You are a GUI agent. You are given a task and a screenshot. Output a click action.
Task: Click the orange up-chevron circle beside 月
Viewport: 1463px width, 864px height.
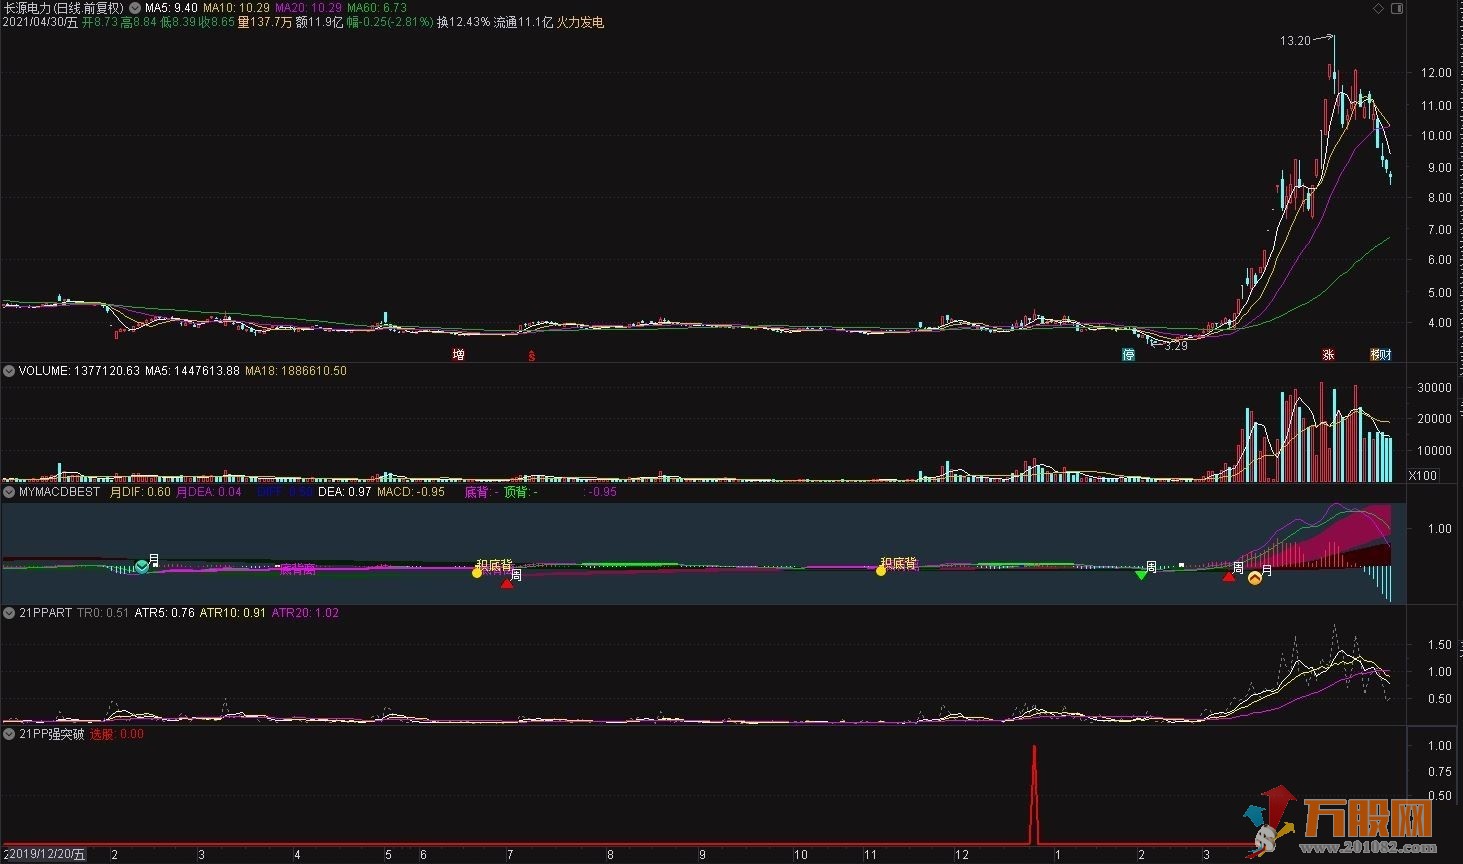pyautogui.click(x=1255, y=577)
